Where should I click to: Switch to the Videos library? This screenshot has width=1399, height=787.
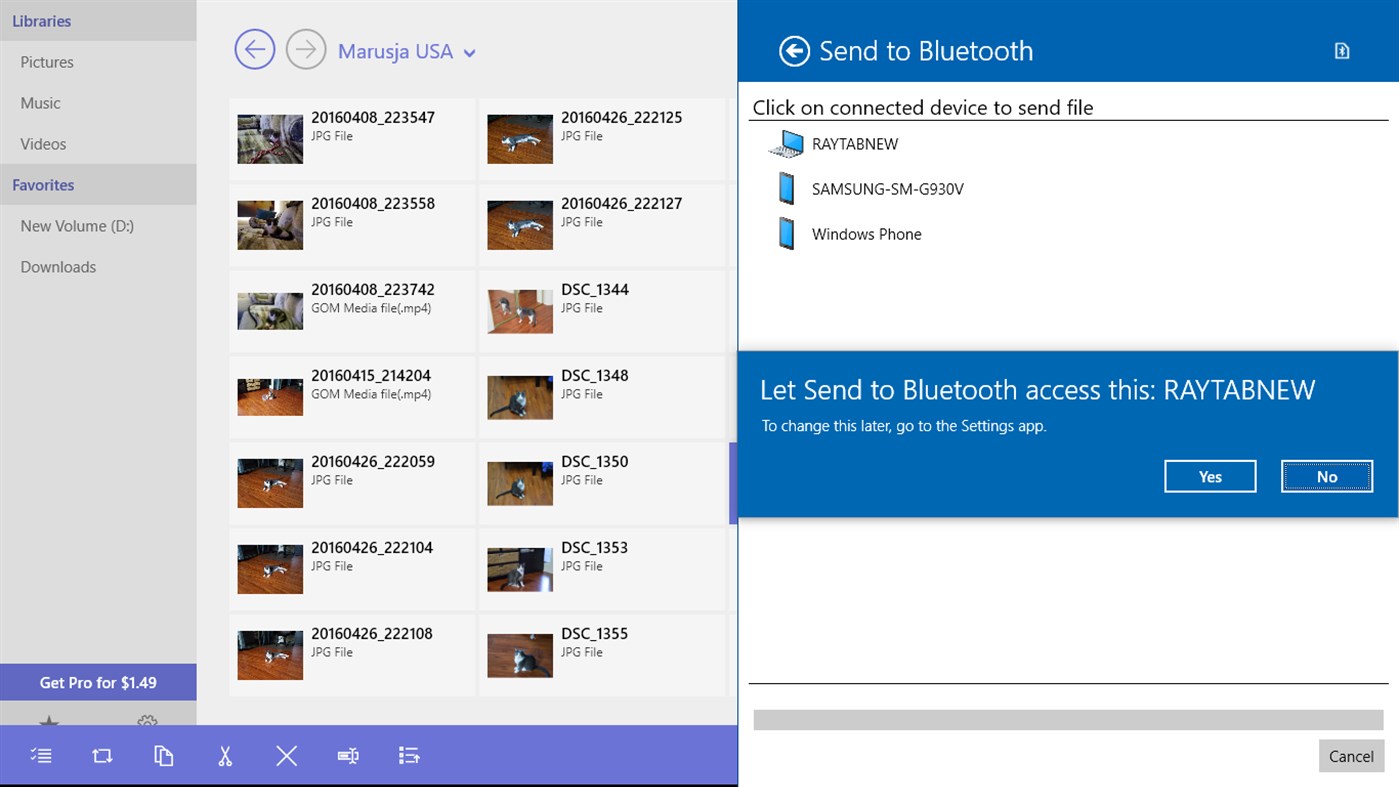pos(42,143)
